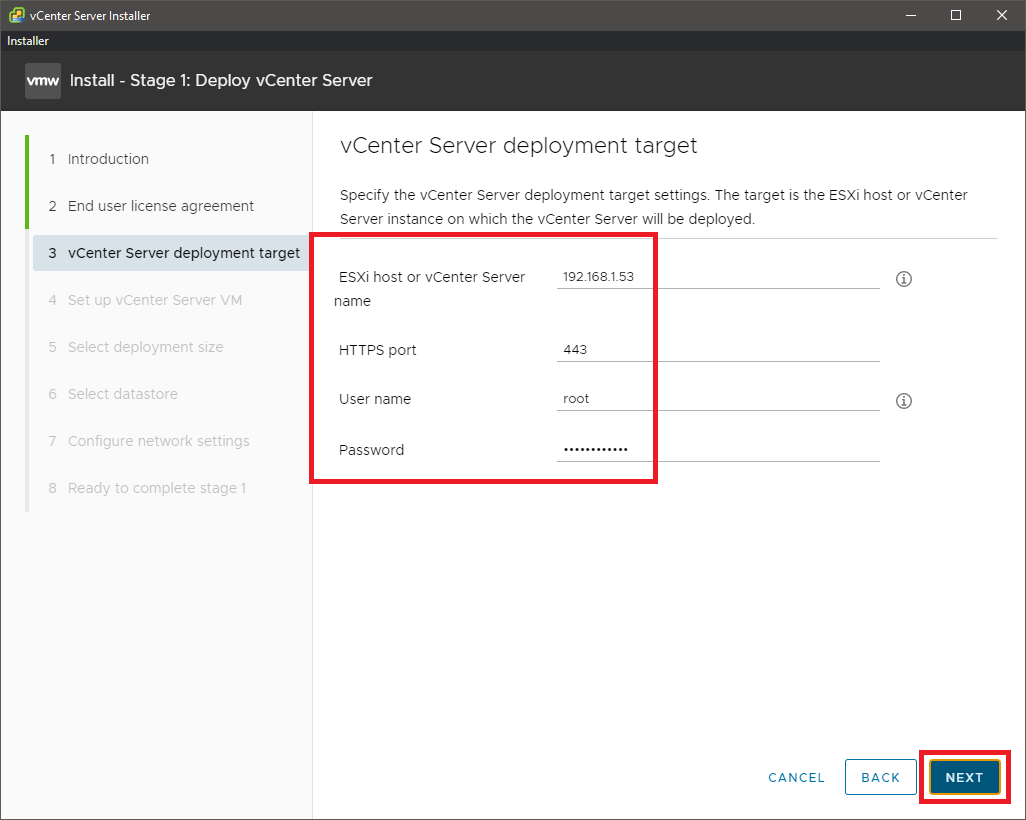1026x820 pixels.
Task: Focus the Password input field
Action: pos(717,450)
